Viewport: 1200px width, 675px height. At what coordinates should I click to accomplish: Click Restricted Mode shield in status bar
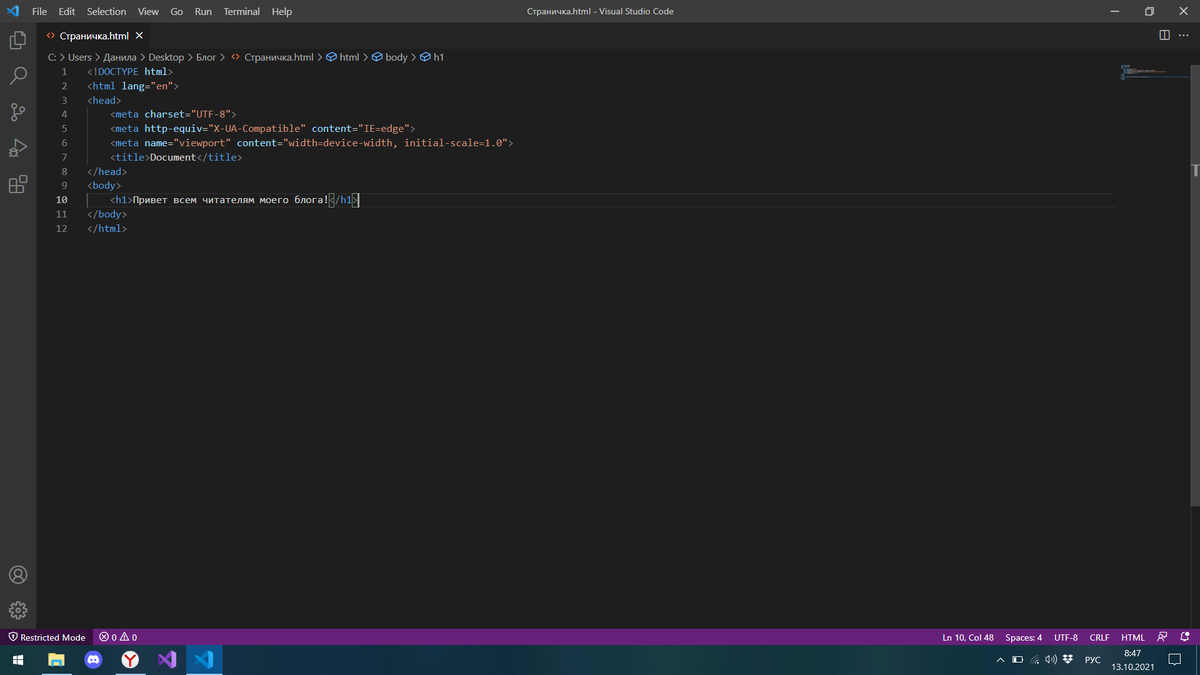[x=47, y=637]
